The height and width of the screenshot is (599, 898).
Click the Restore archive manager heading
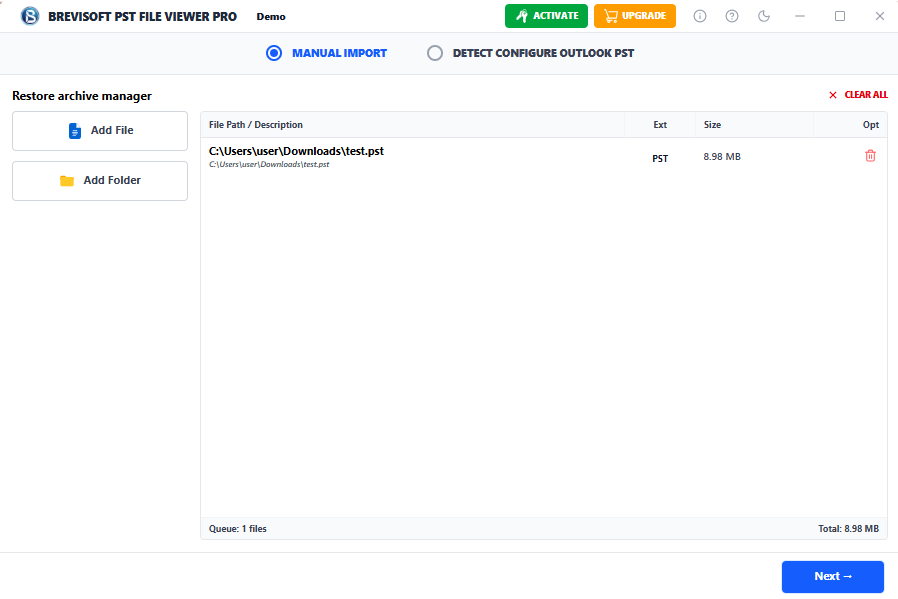click(x=82, y=96)
